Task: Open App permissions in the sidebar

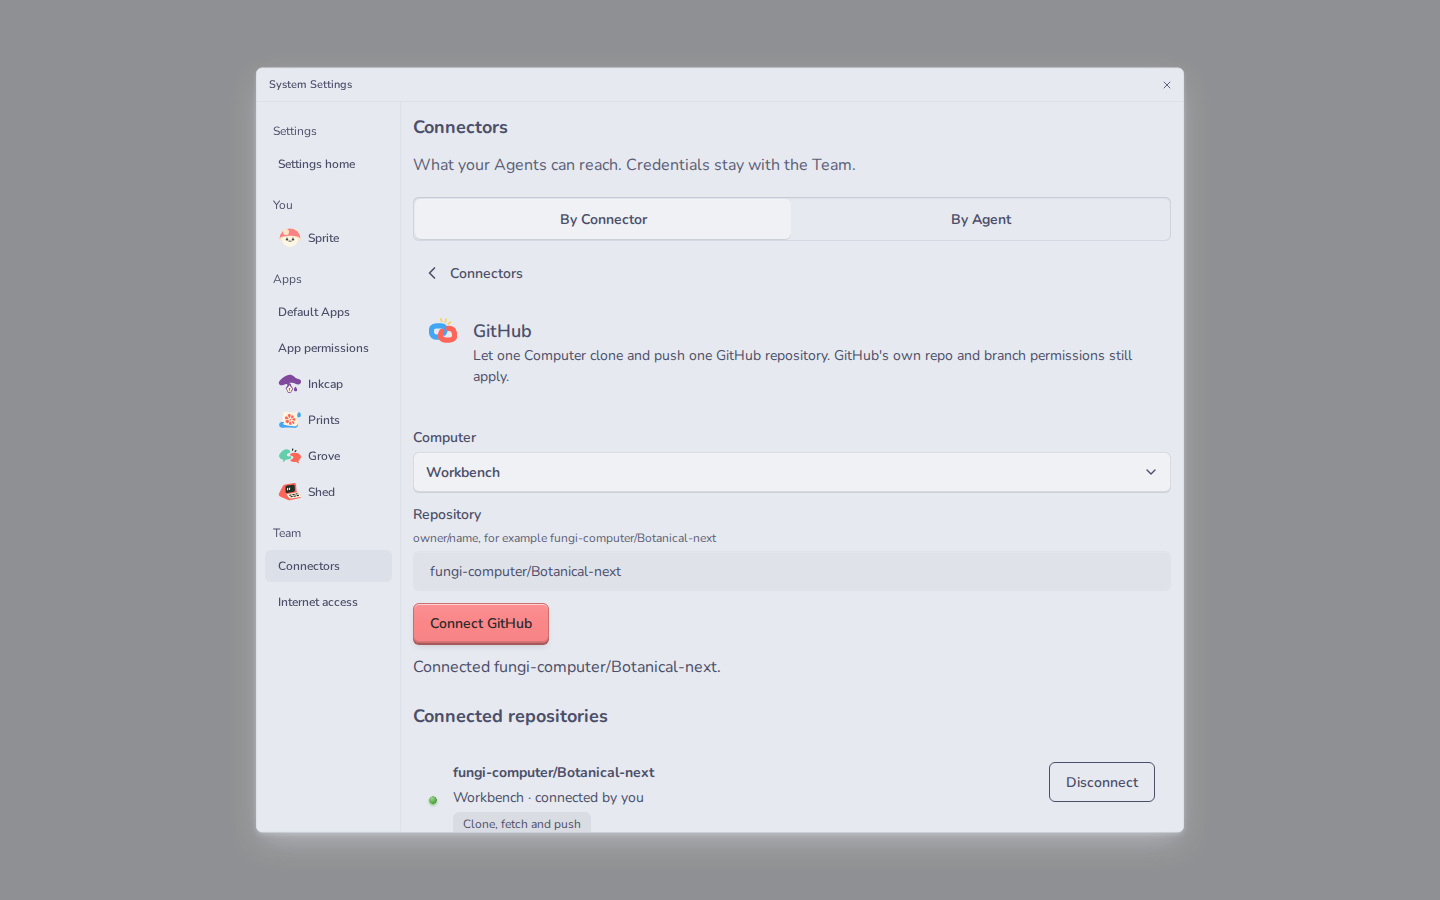Action: pos(328,348)
